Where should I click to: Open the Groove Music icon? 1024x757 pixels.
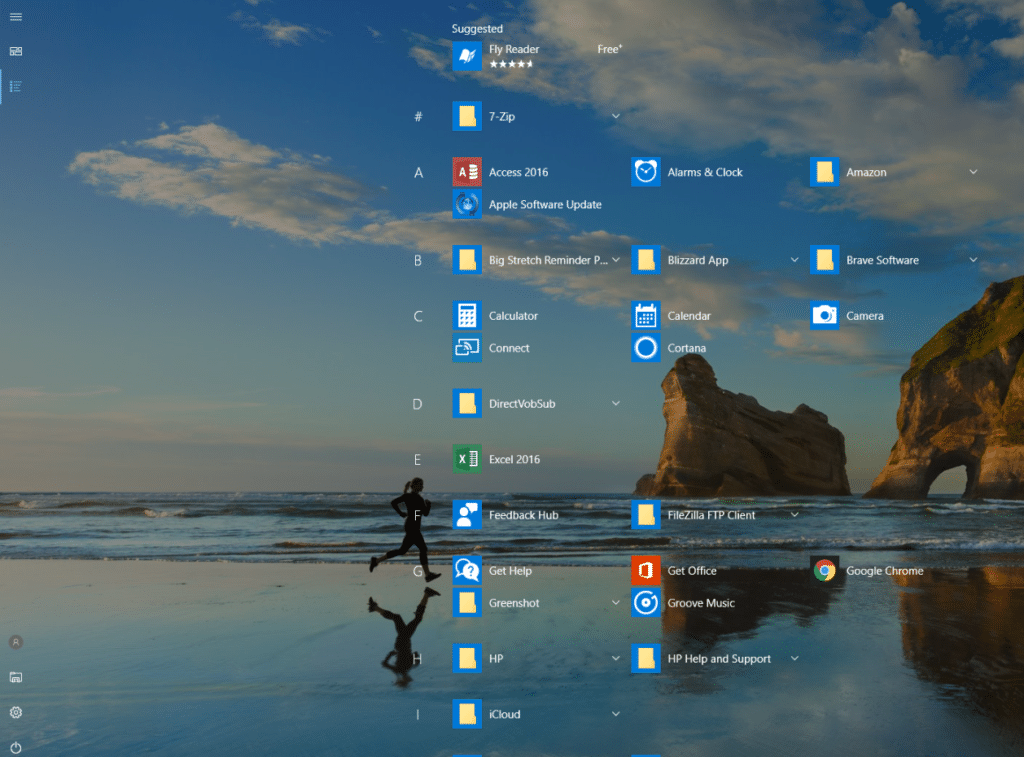(646, 603)
